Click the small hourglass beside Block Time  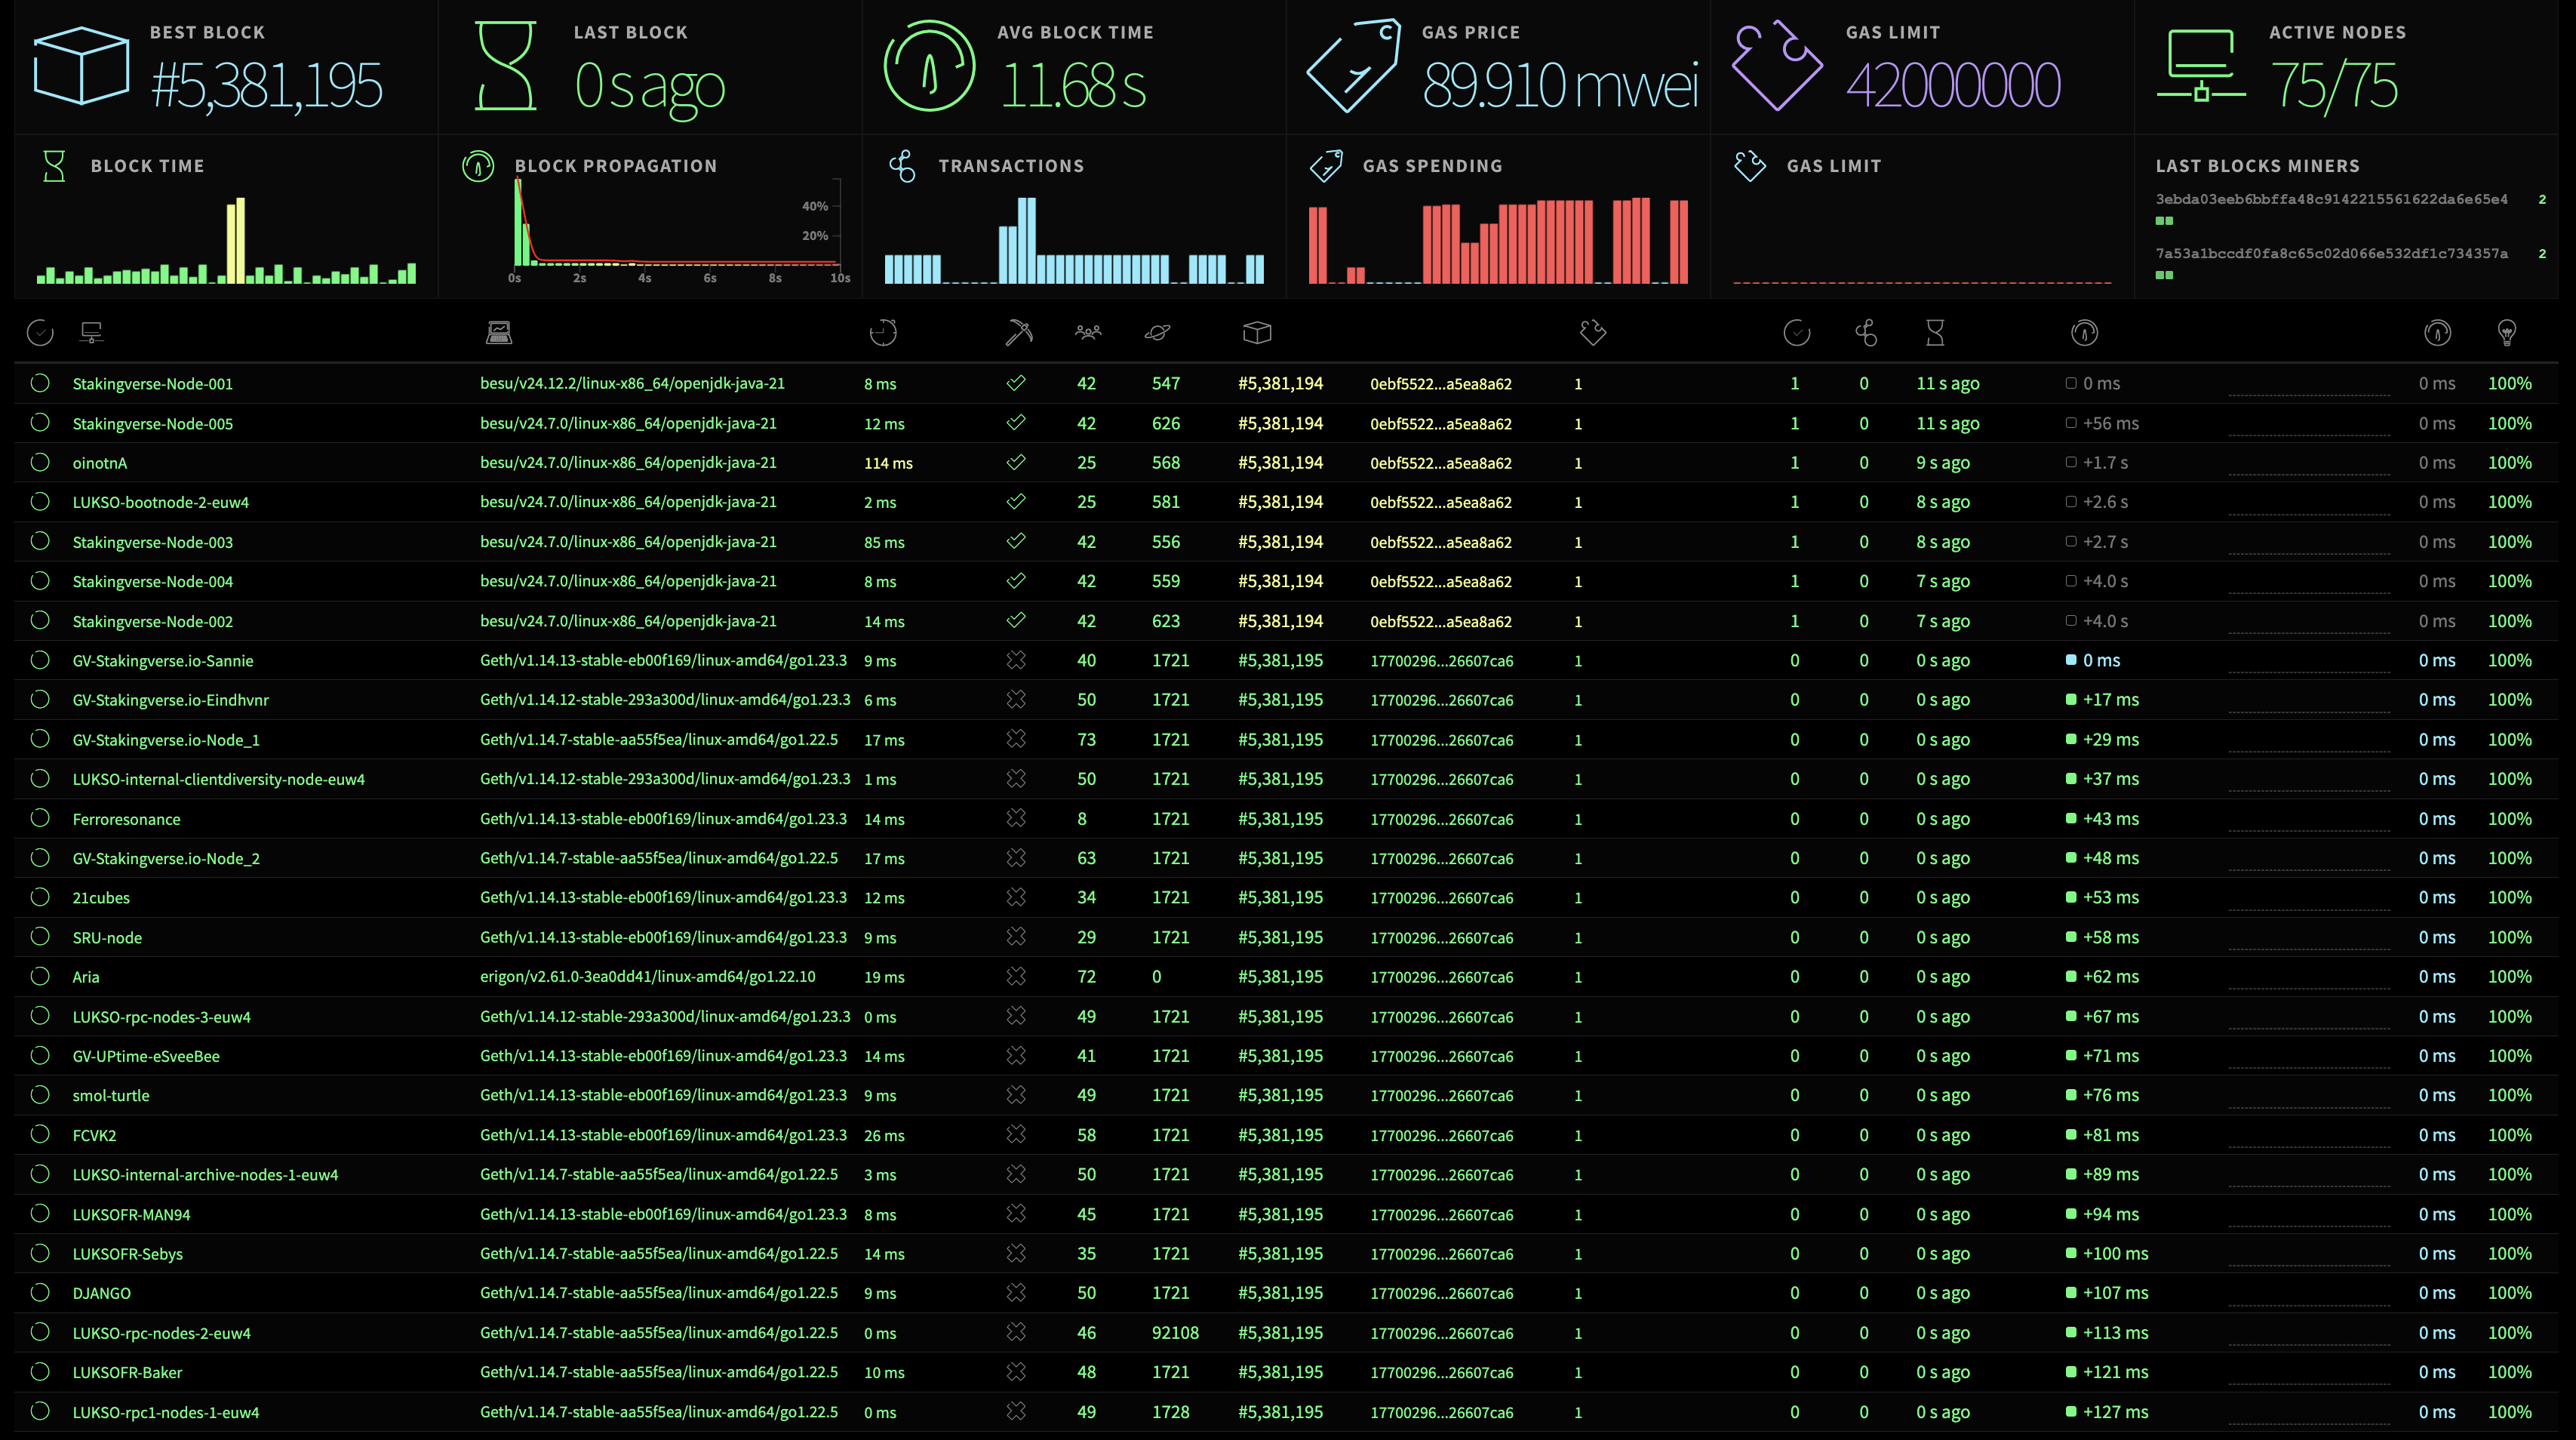(54, 166)
